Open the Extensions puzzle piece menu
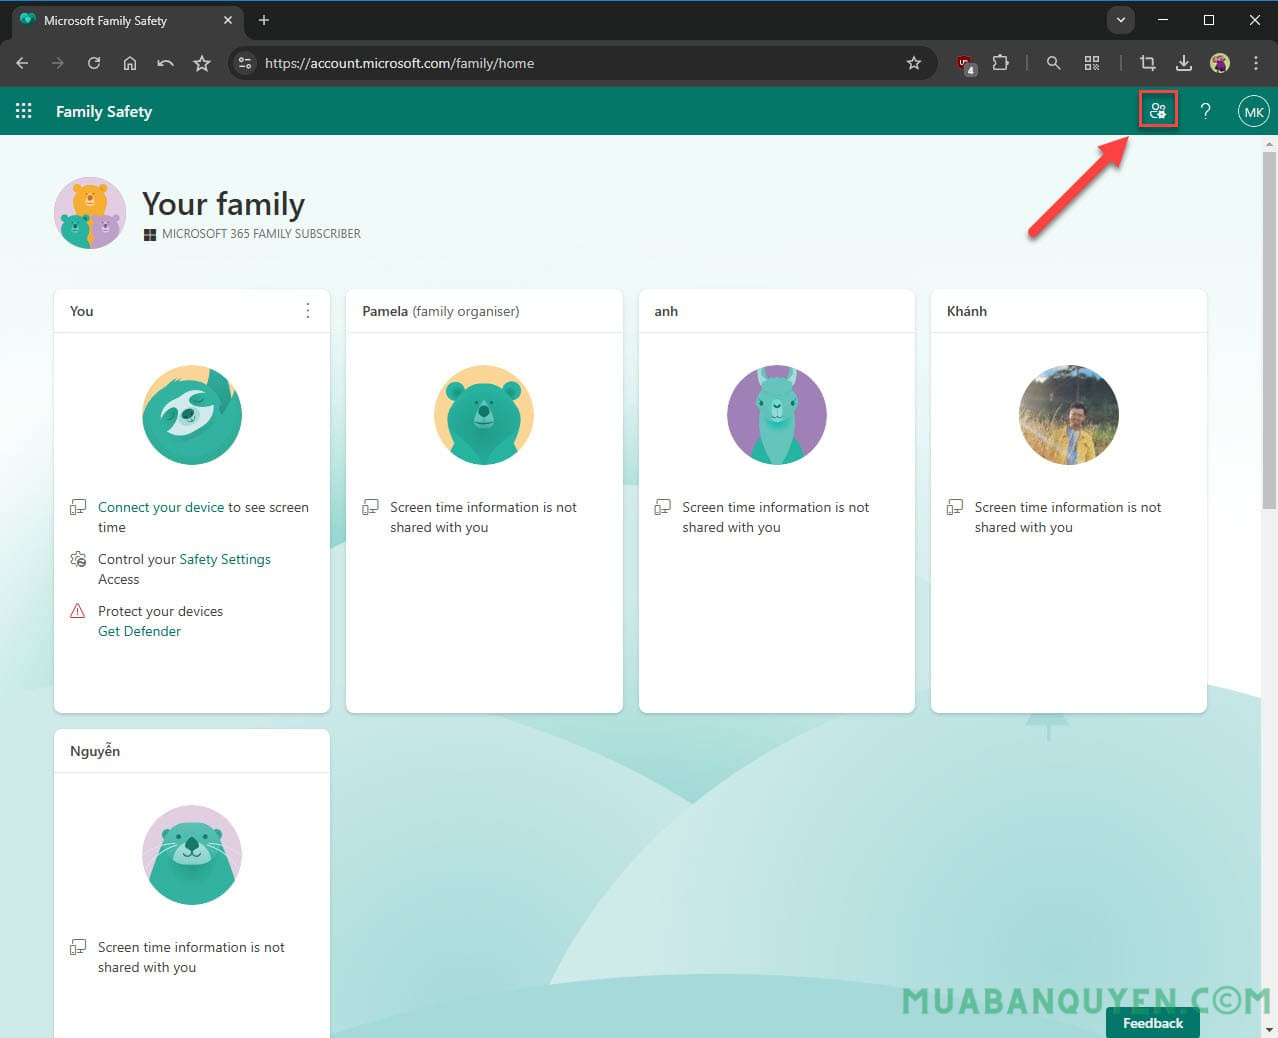This screenshot has height=1038, width=1278. tap(1001, 63)
